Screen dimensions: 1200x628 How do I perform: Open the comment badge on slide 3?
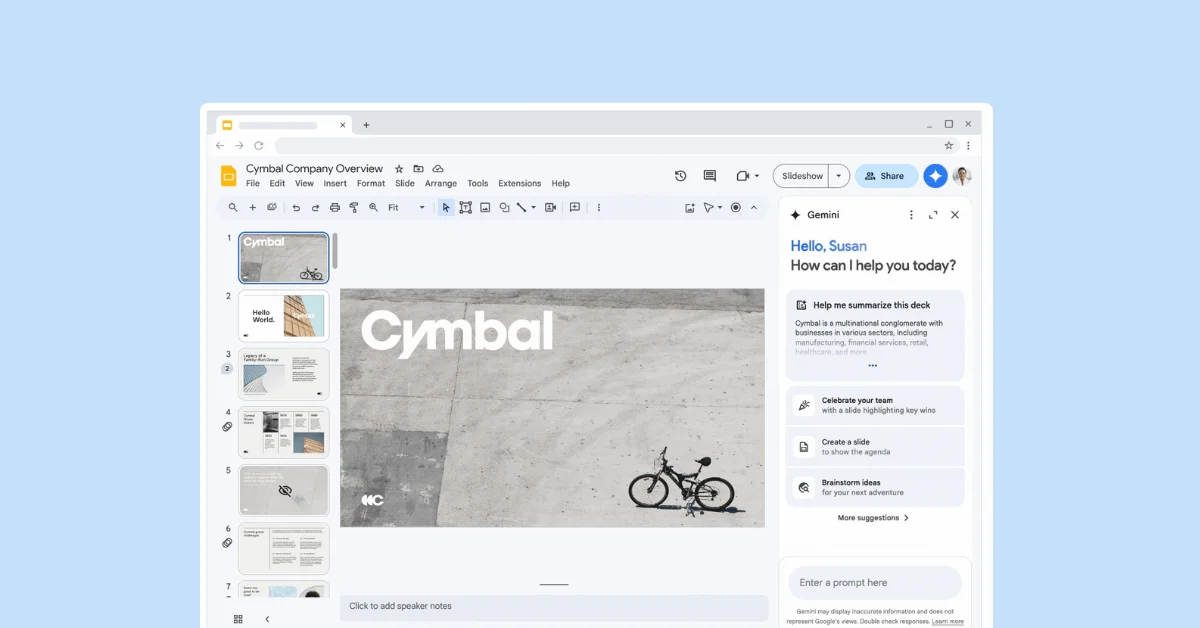(x=227, y=369)
